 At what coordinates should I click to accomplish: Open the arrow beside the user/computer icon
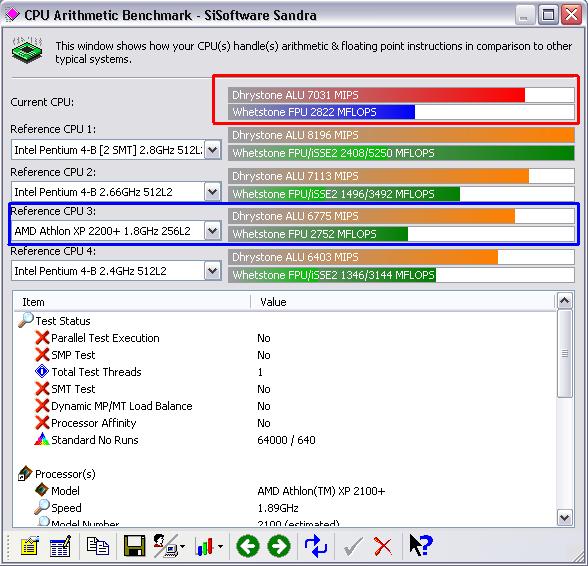coord(183,546)
